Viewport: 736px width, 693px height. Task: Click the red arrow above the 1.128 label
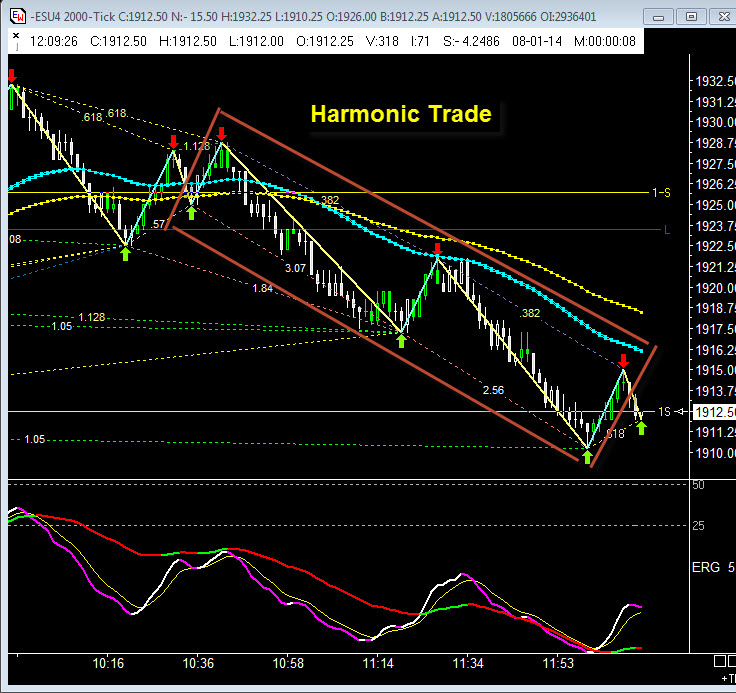pyautogui.click(x=173, y=142)
